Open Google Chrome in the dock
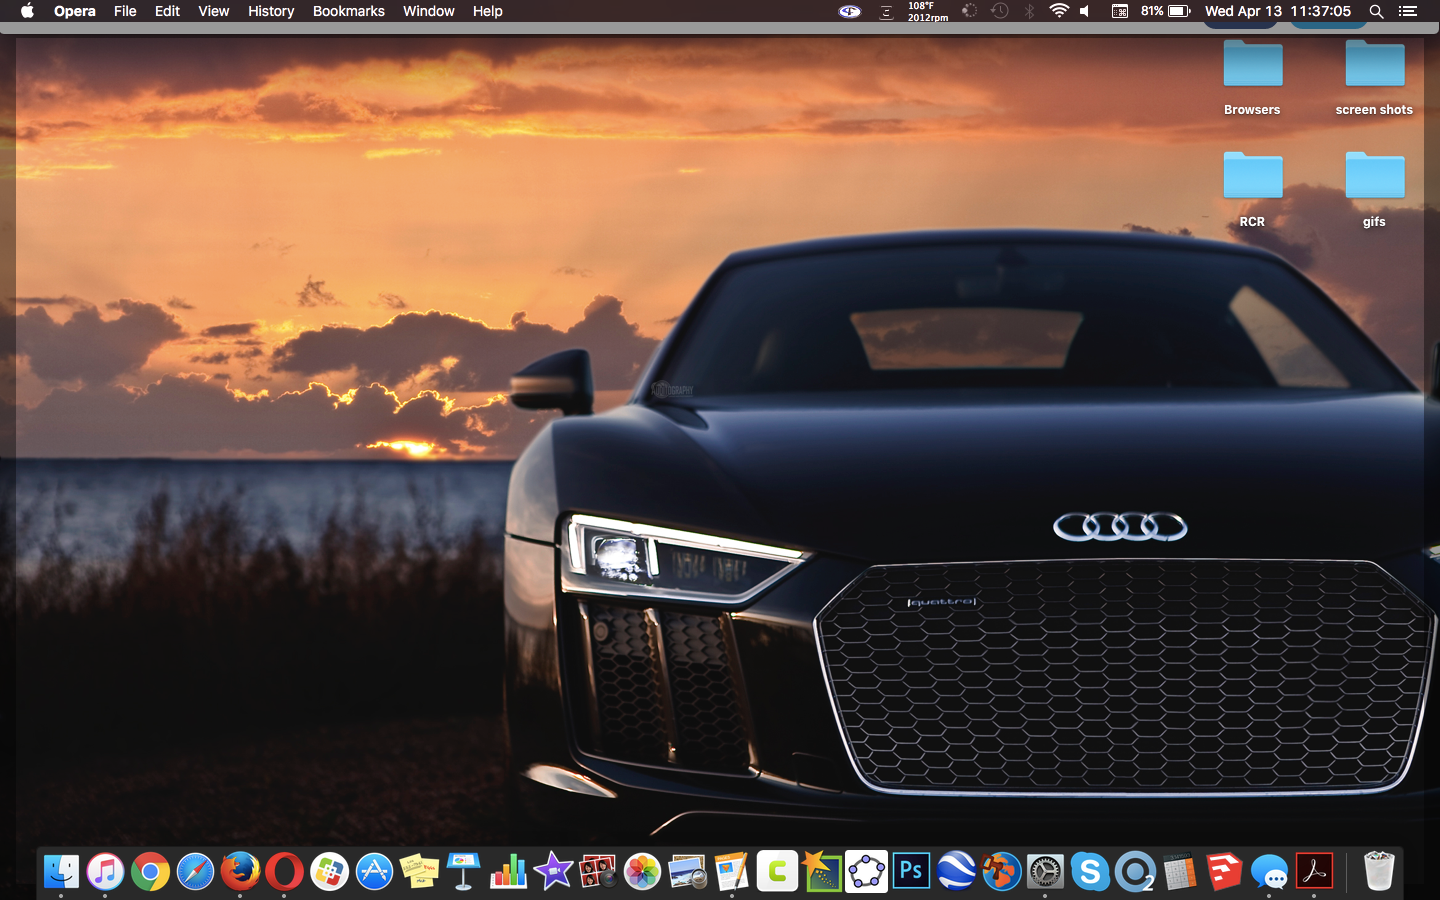This screenshot has height=900, width=1440. pos(150,872)
